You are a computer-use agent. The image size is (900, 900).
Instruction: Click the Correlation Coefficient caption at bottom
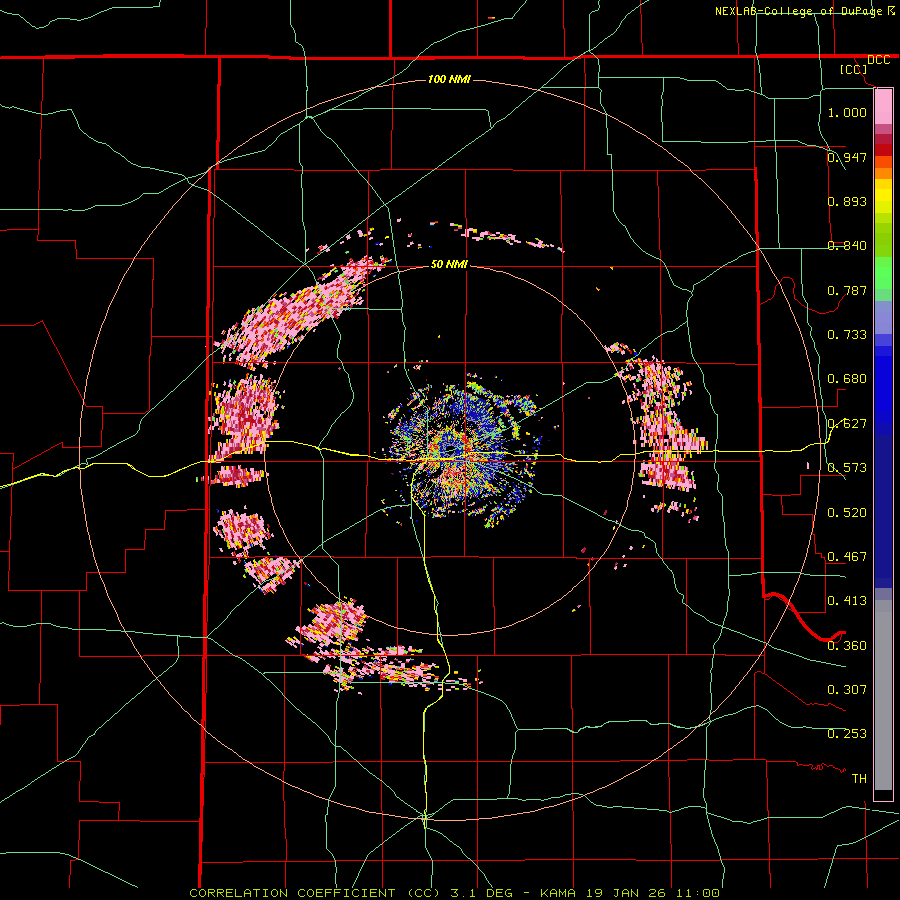pos(454,893)
